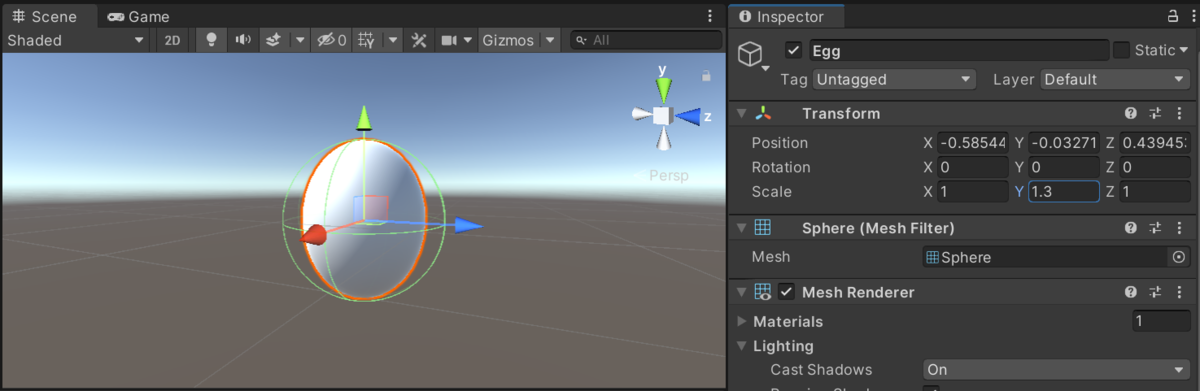This screenshot has height=391, width=1200.
Task: Open Transform preset settings icon
Action: tap(1154, 113)
